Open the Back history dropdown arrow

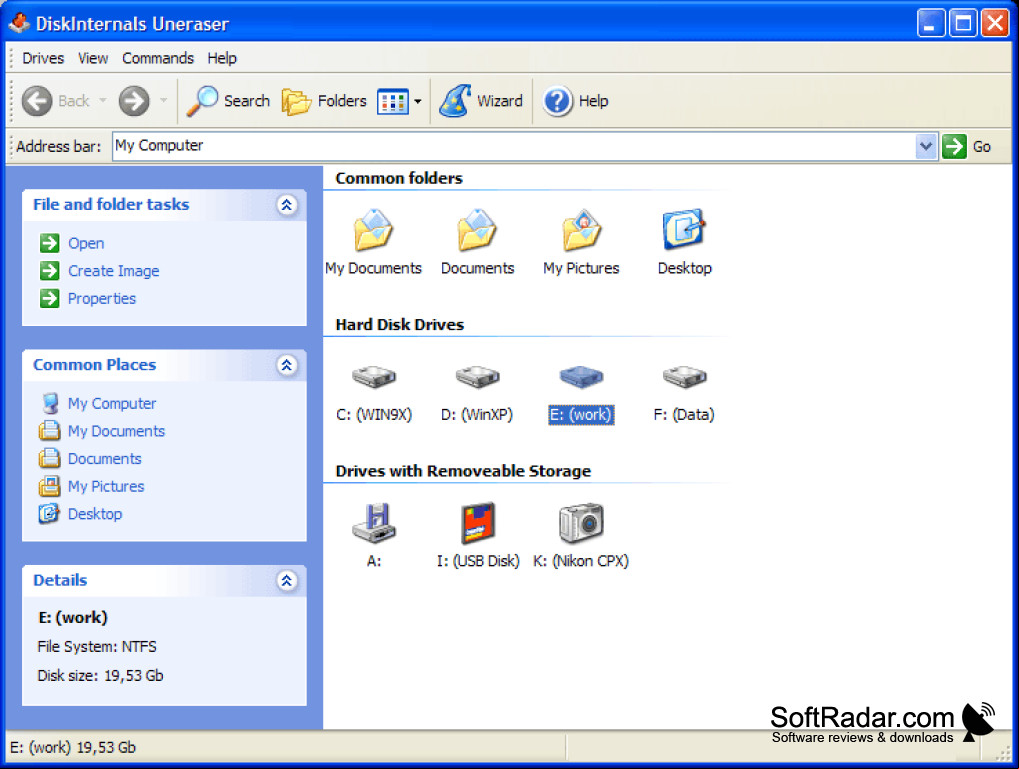[x=103, y=101]
